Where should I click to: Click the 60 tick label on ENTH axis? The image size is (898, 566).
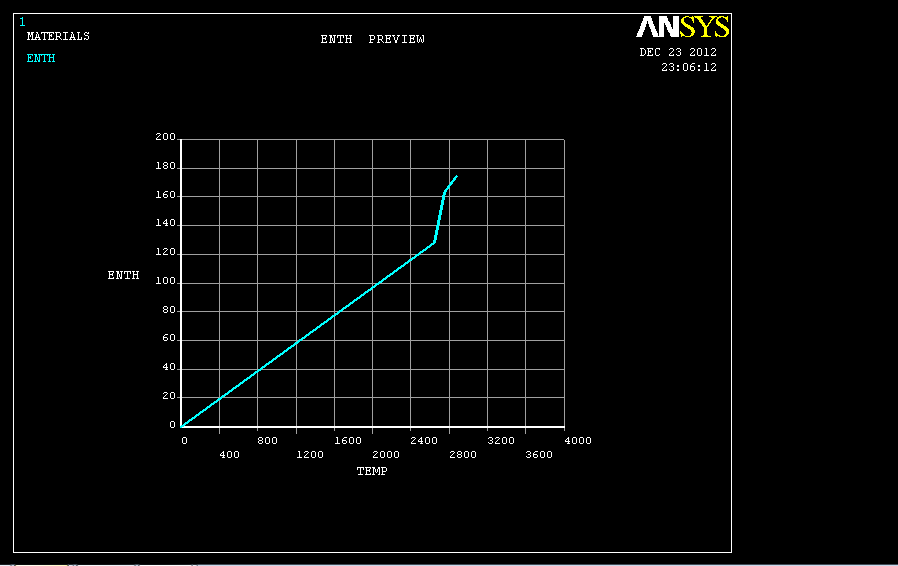point(169,338)
